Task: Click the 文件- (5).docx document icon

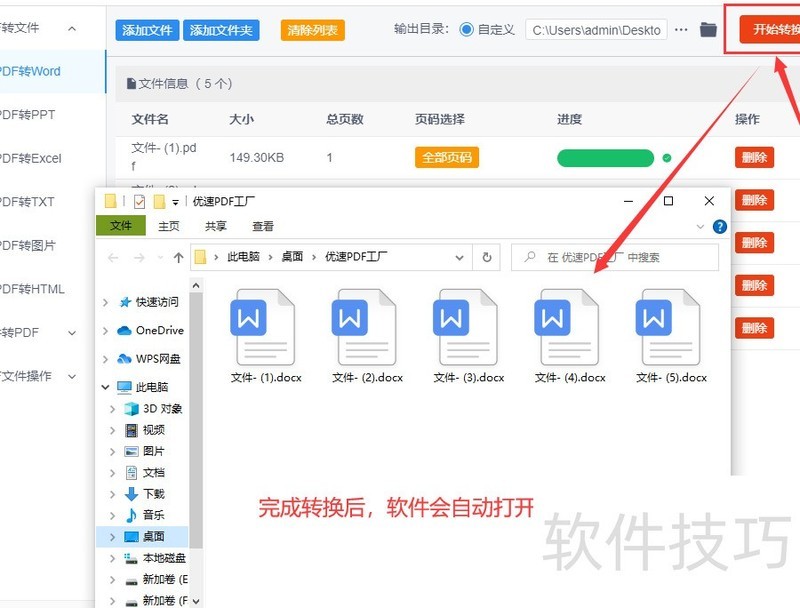Action: pyautogui.click(x=670, y=327)
